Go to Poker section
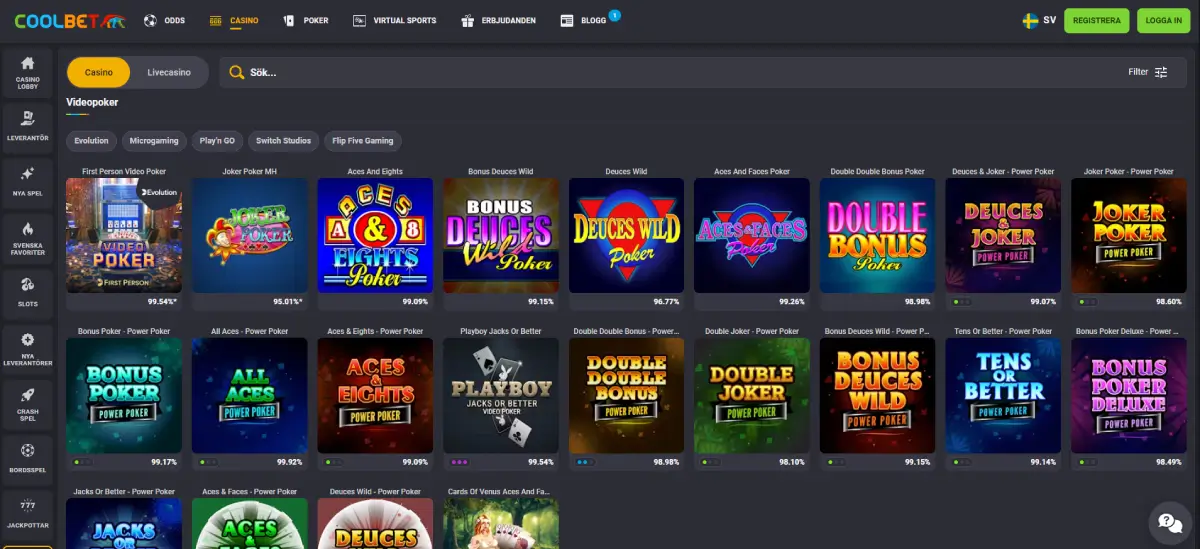 (306, 20)
